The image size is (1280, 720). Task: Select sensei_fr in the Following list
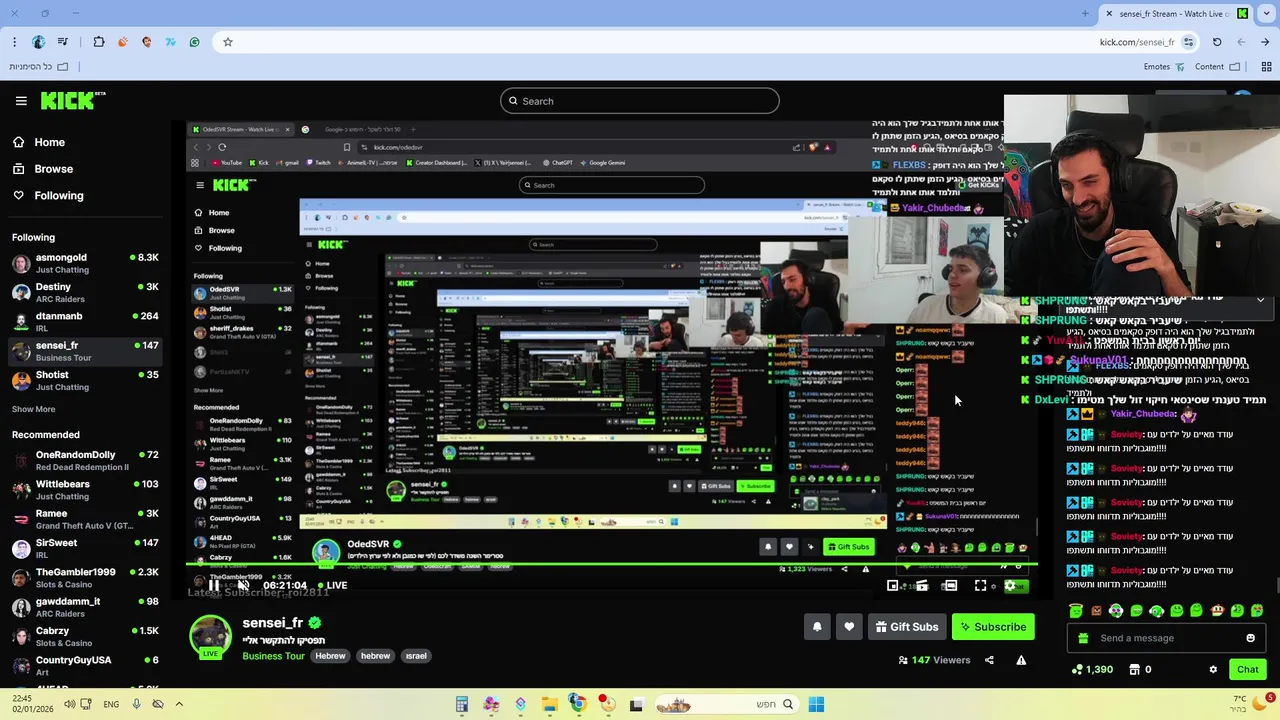pyautogui.click(x=85, y=351)
